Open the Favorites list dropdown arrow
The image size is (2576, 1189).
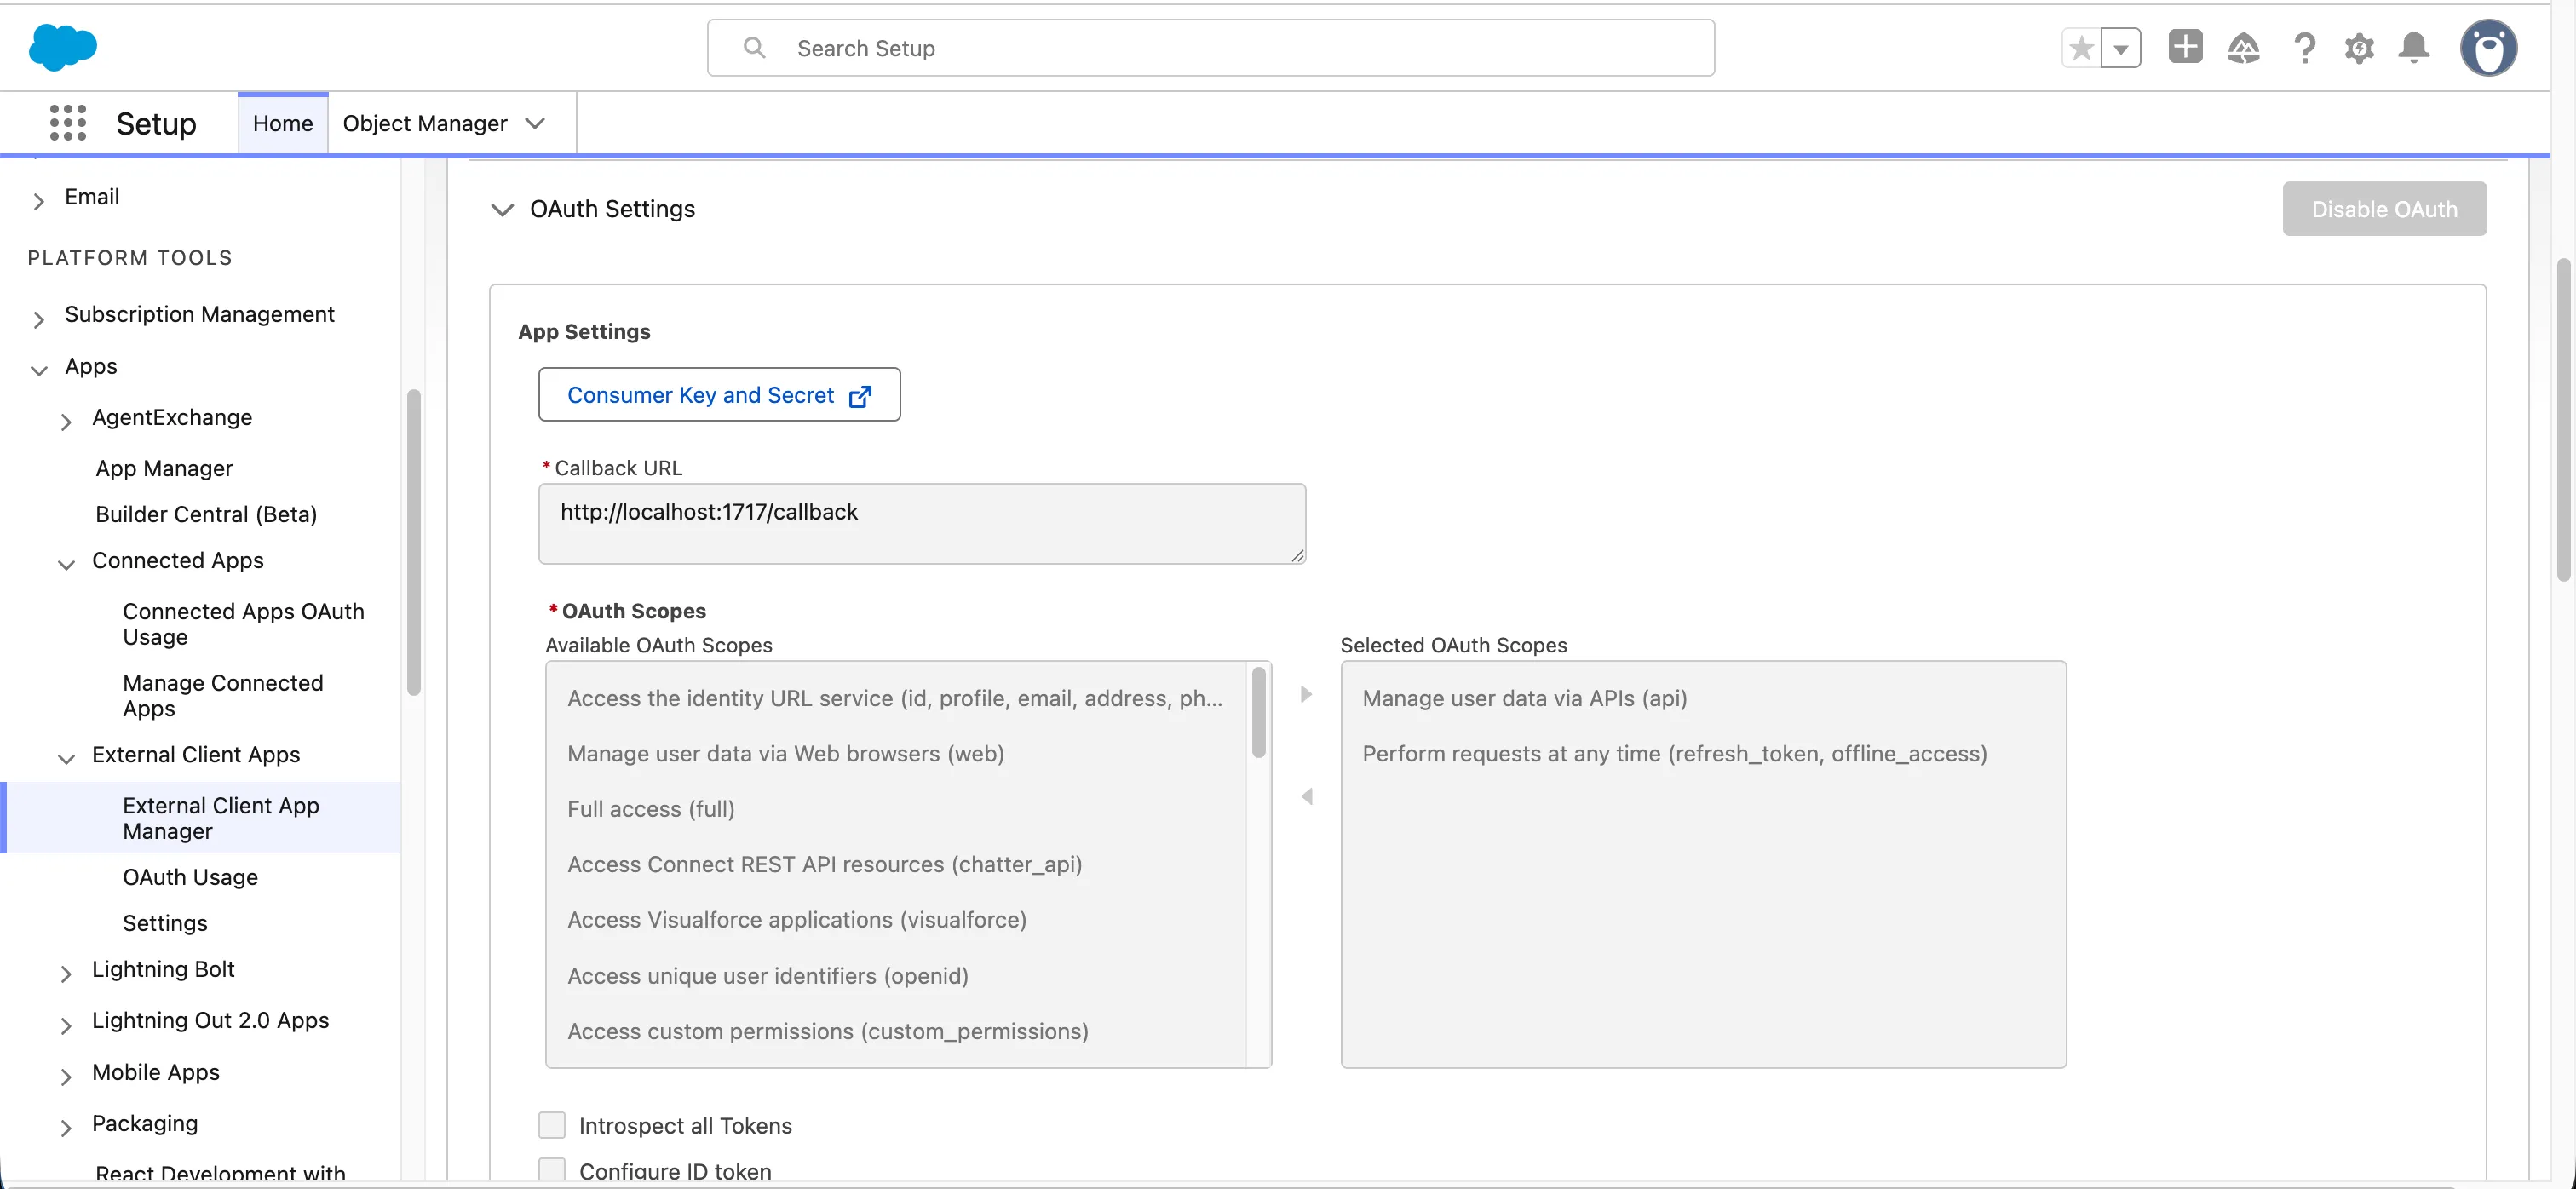pyautogui.click(x=2120, y=48)
